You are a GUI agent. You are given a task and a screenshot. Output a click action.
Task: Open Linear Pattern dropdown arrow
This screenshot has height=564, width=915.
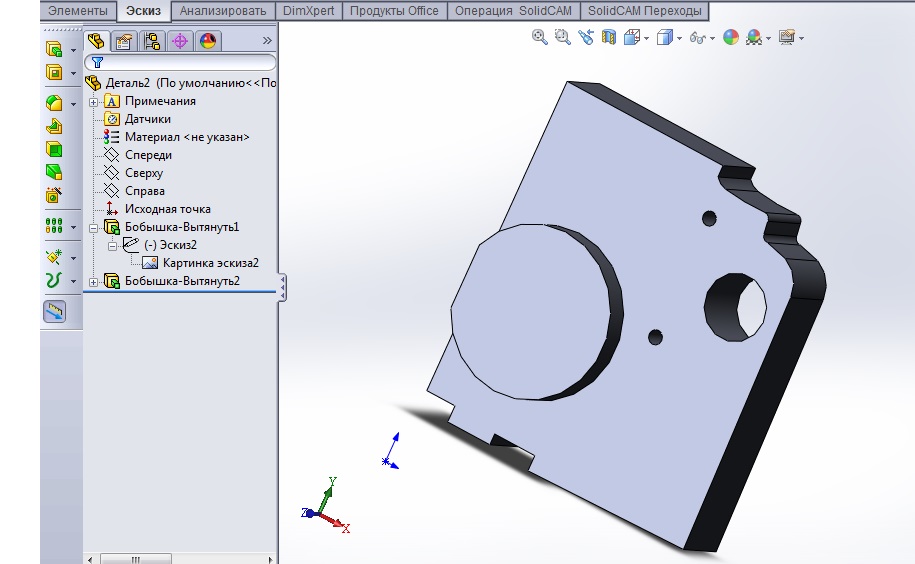click(x=74, y=227)
